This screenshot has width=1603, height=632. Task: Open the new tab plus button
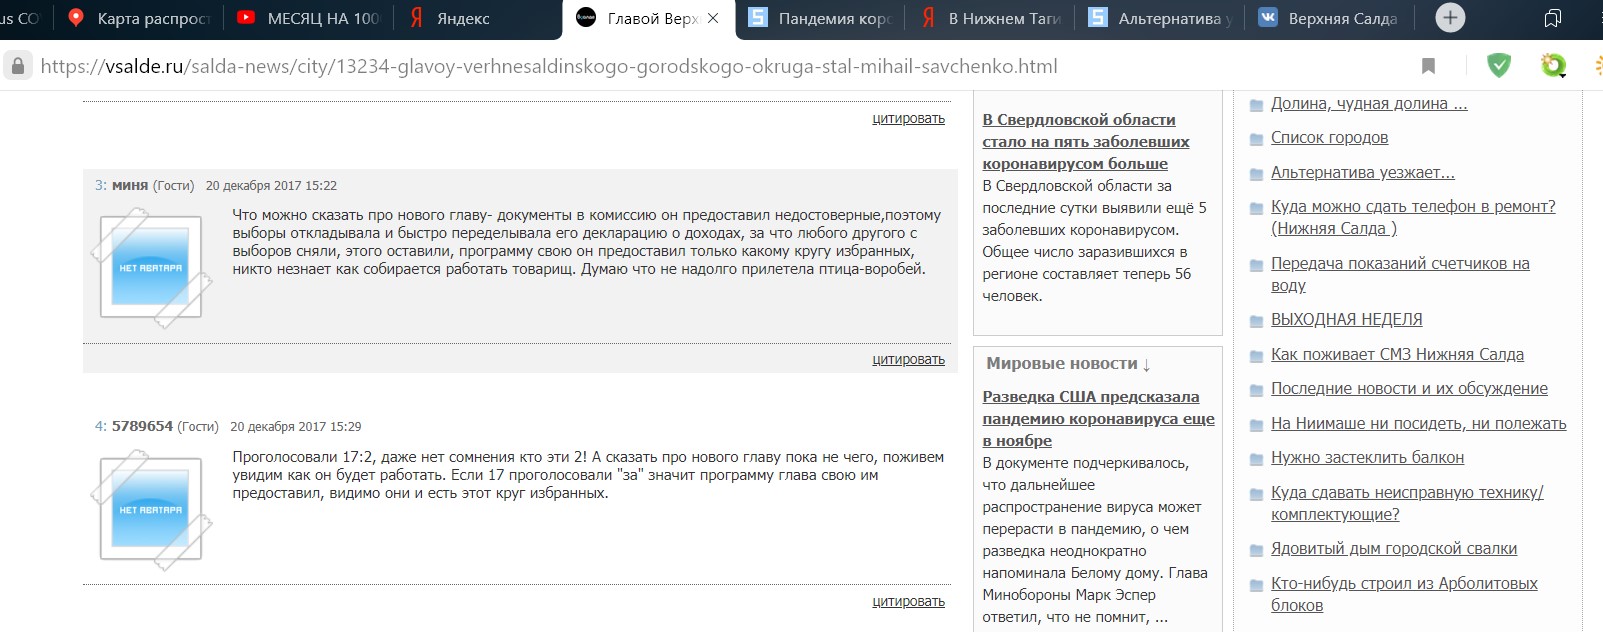point(1449,18)
